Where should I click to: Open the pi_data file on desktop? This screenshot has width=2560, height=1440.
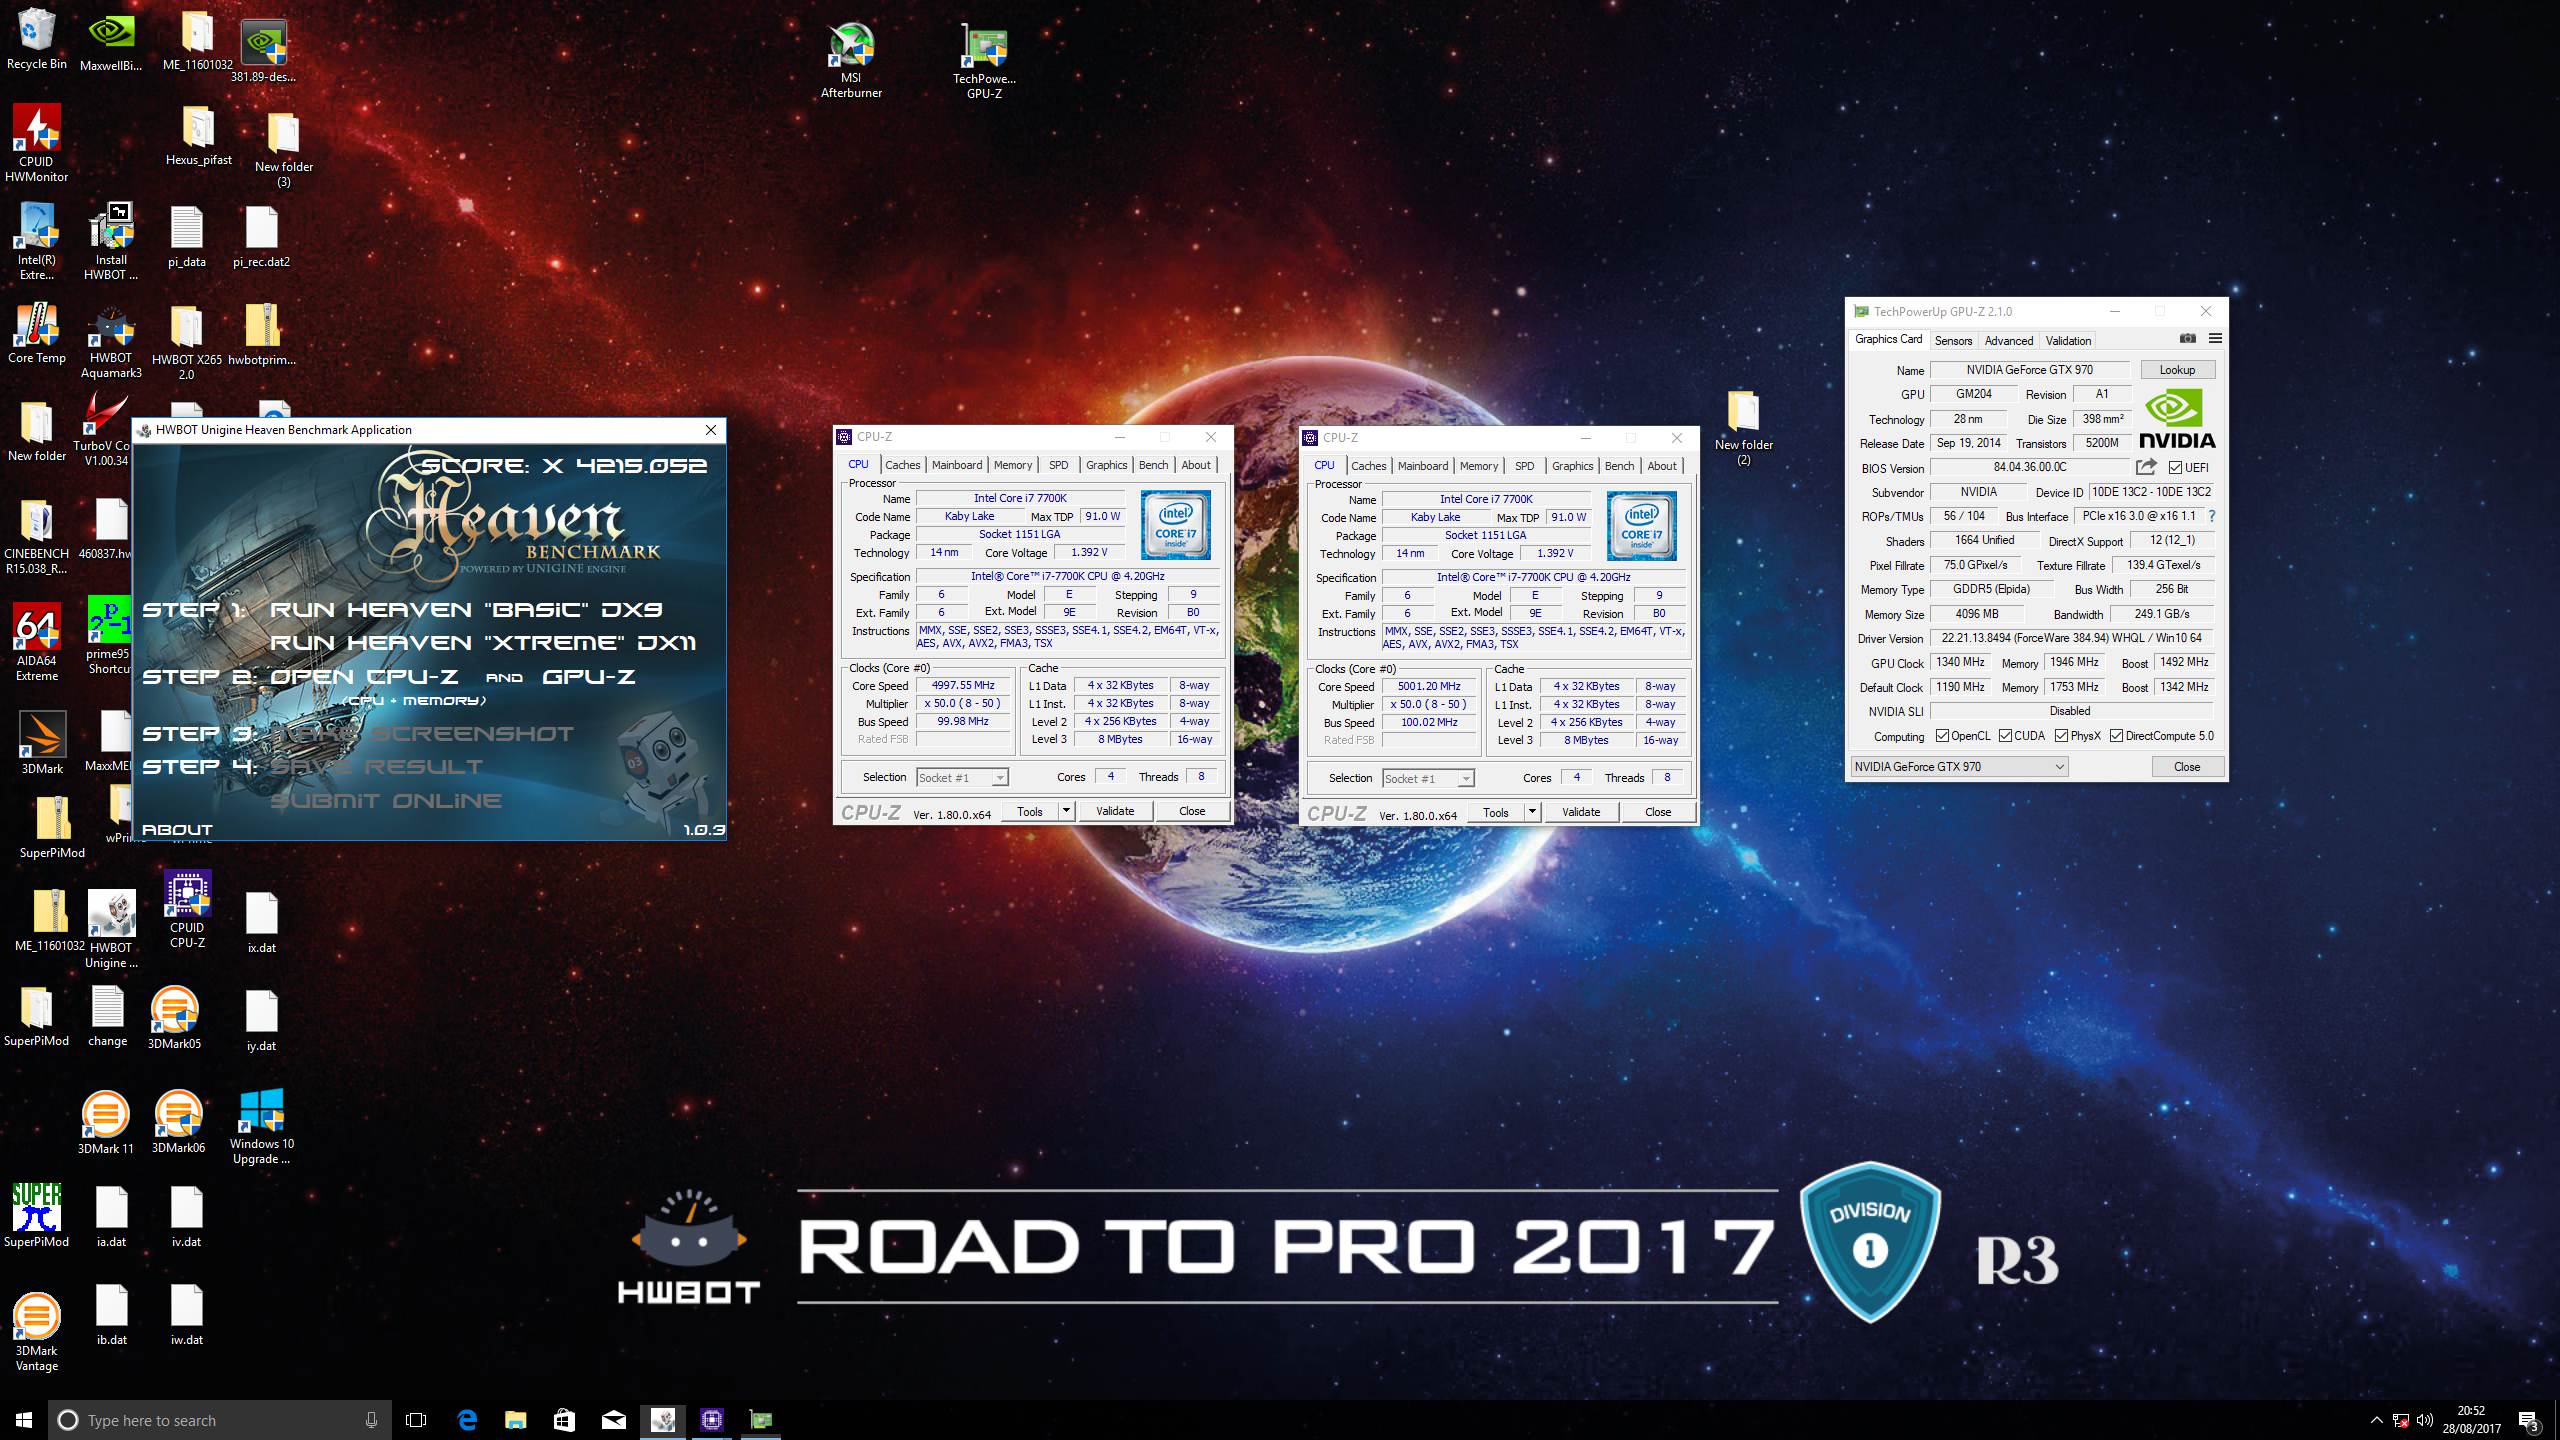[x=187, y=238]
